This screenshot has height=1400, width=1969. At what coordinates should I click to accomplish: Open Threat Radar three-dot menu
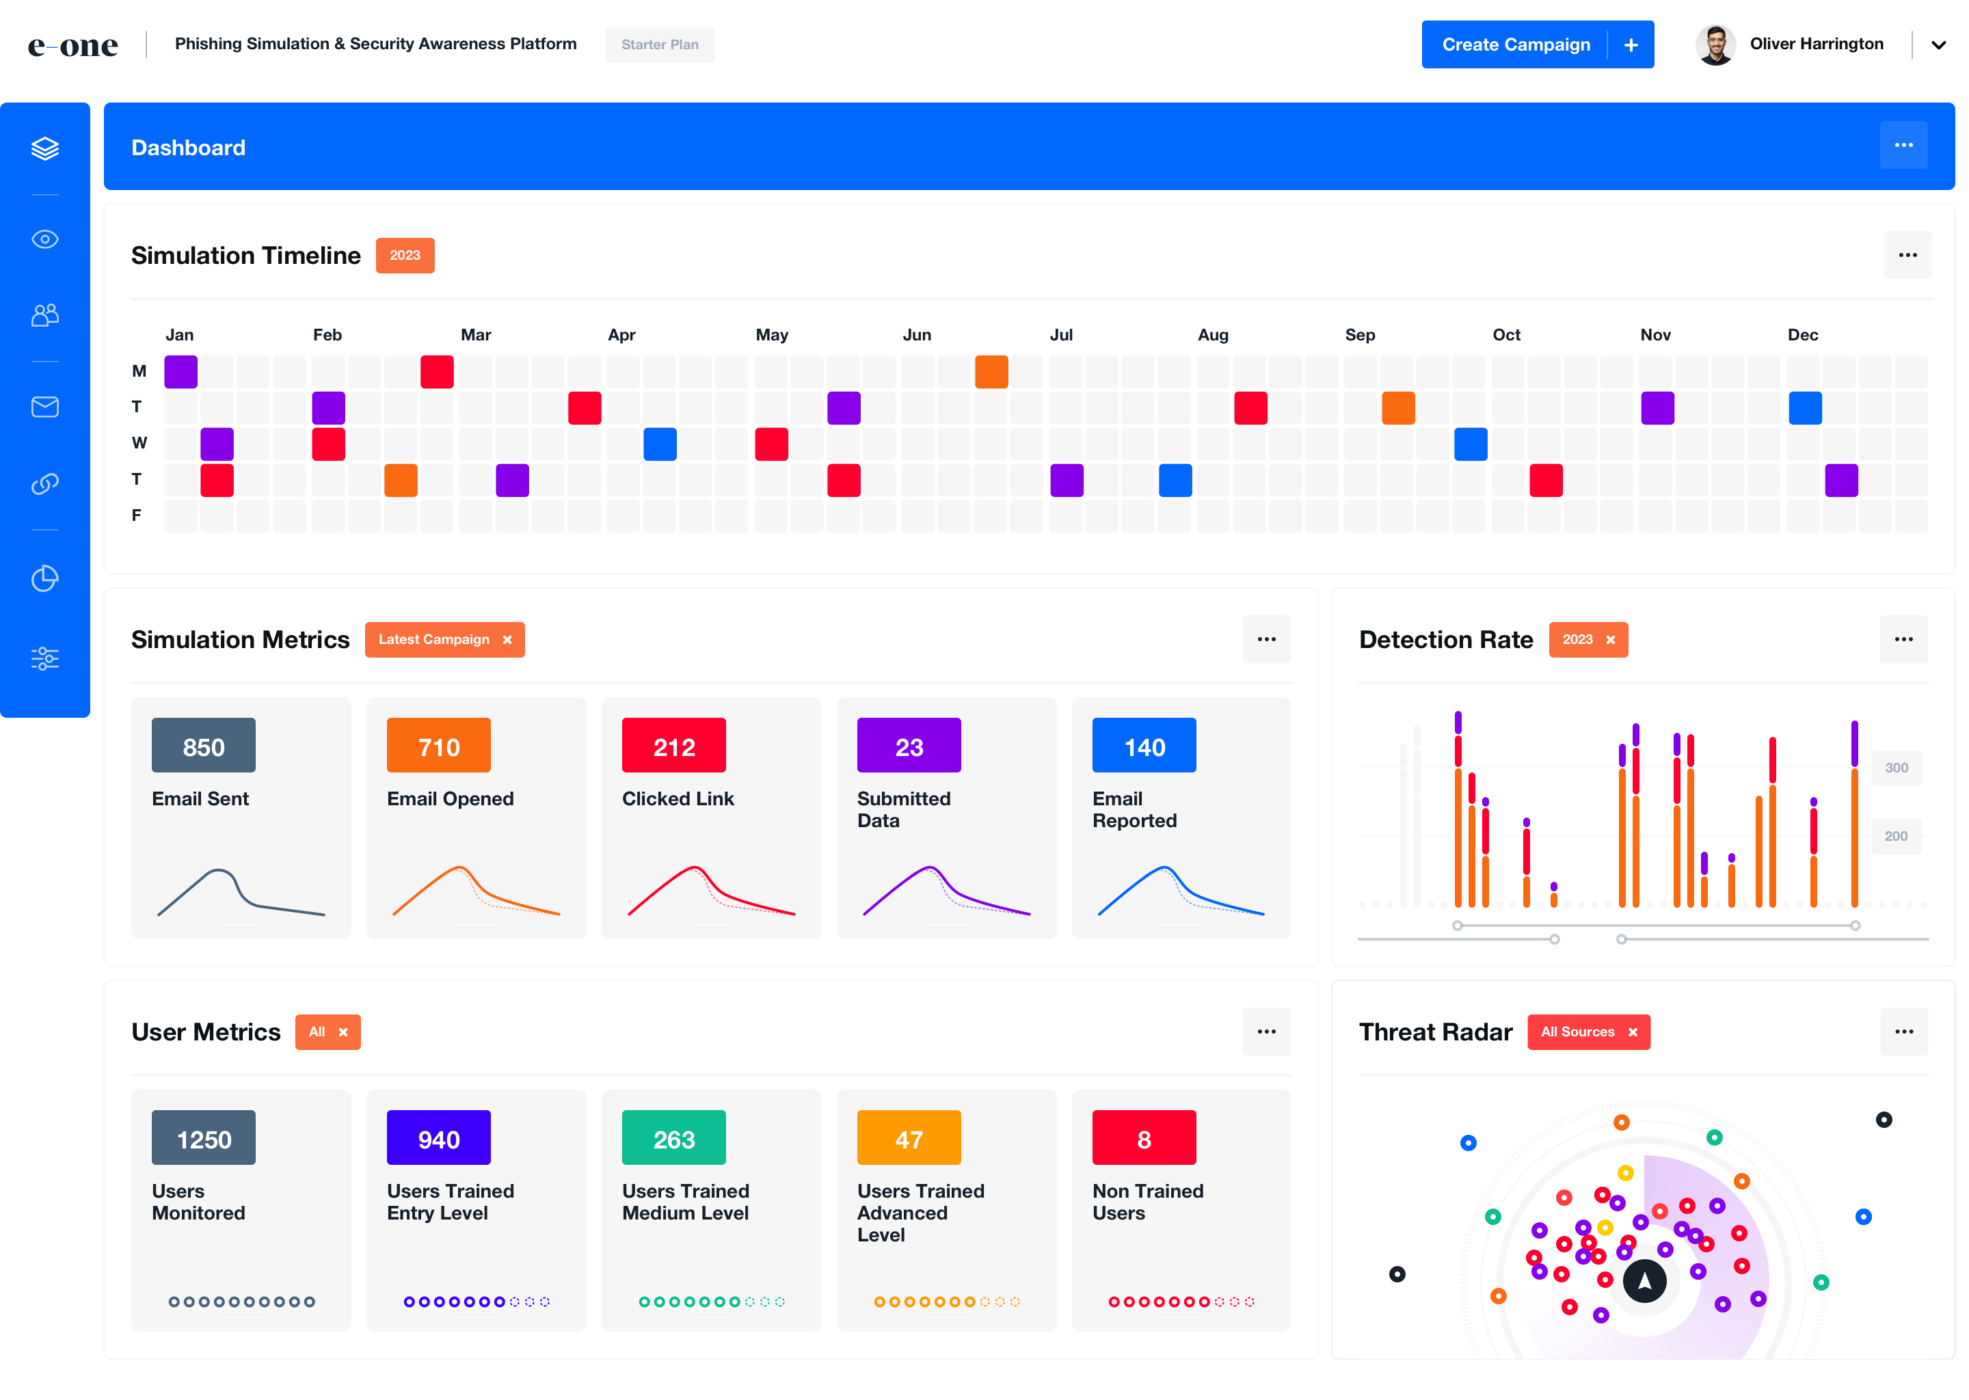point(1904,1032)
